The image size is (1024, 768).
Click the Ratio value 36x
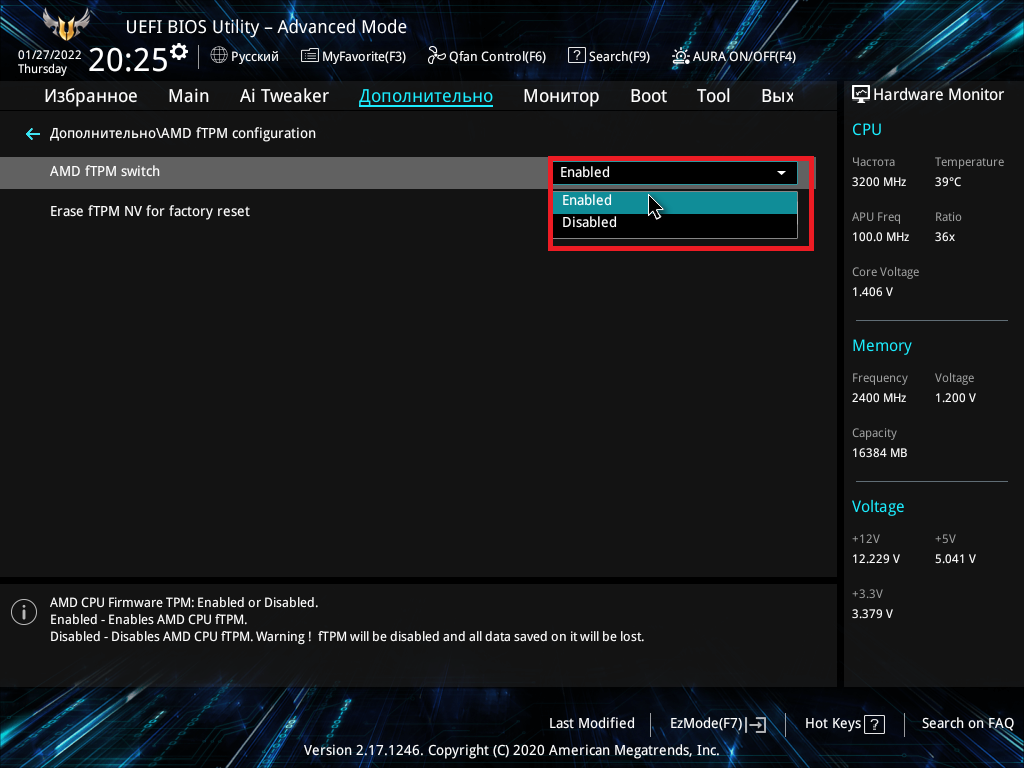(944, 237)
